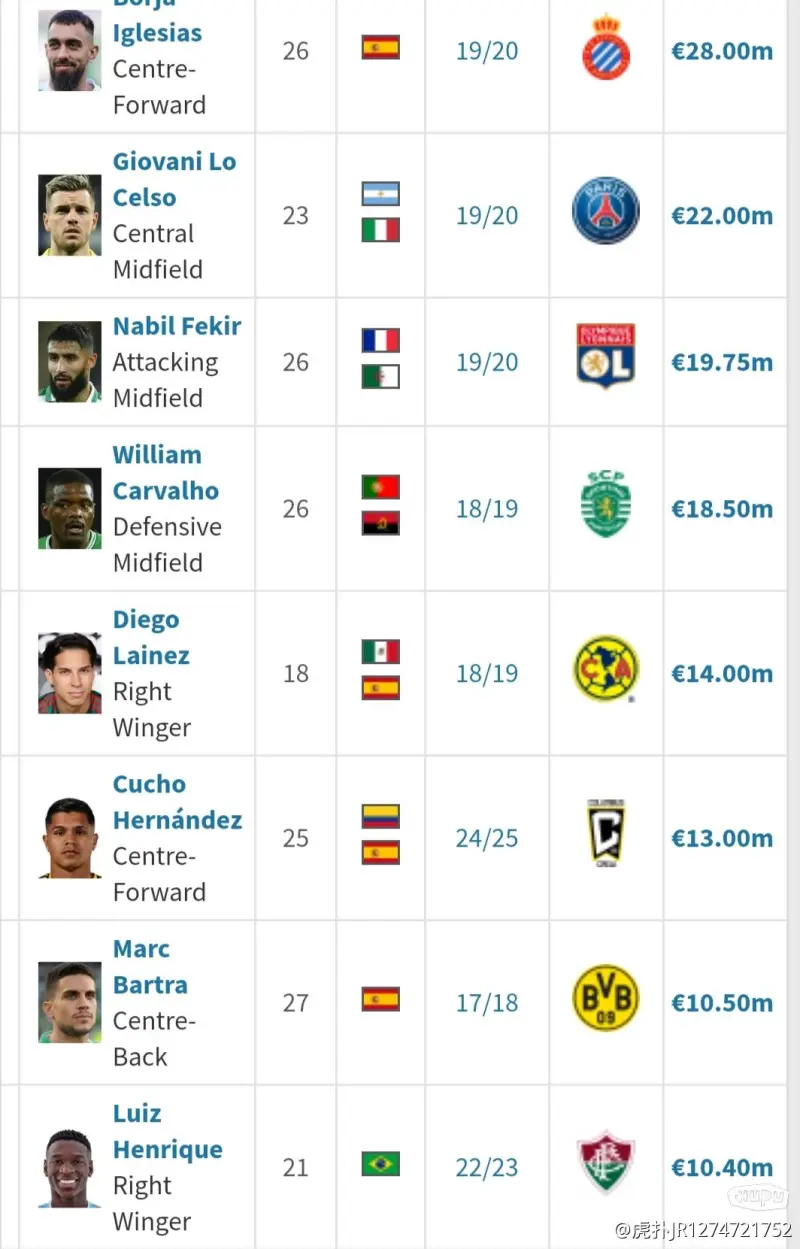800x1249 pixels.
Task: Click the Brazil flag for Luiz Henrique
Action: point(381,1164)
